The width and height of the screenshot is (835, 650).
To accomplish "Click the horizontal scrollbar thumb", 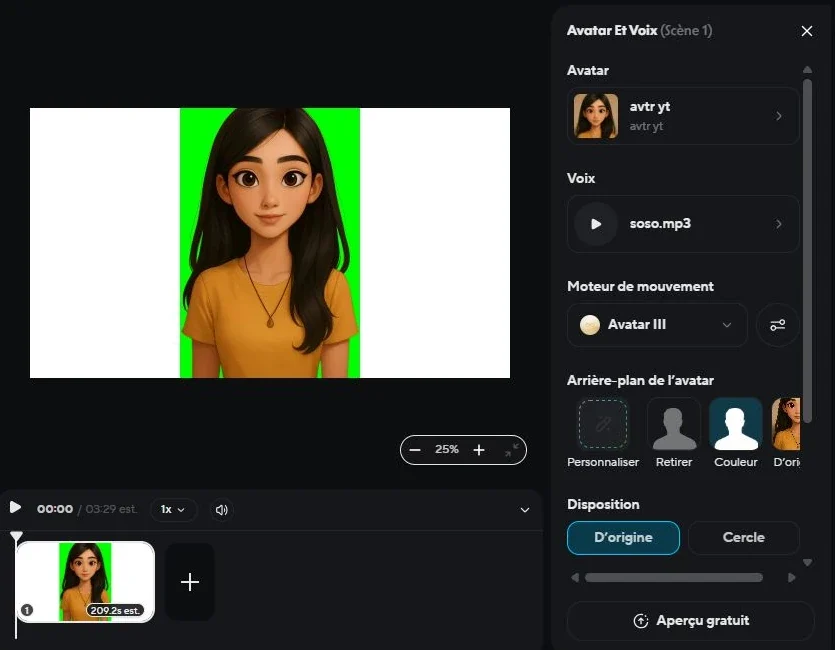I will 674,578.
